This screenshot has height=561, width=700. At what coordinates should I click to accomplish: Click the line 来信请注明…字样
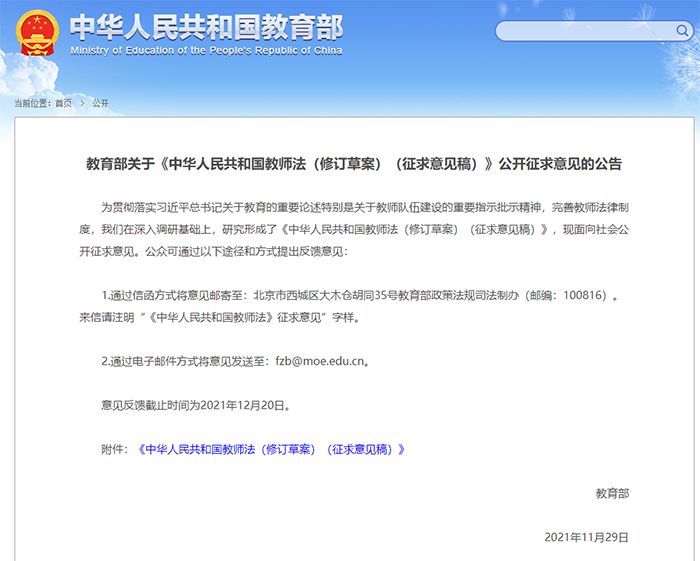[219, 317]
